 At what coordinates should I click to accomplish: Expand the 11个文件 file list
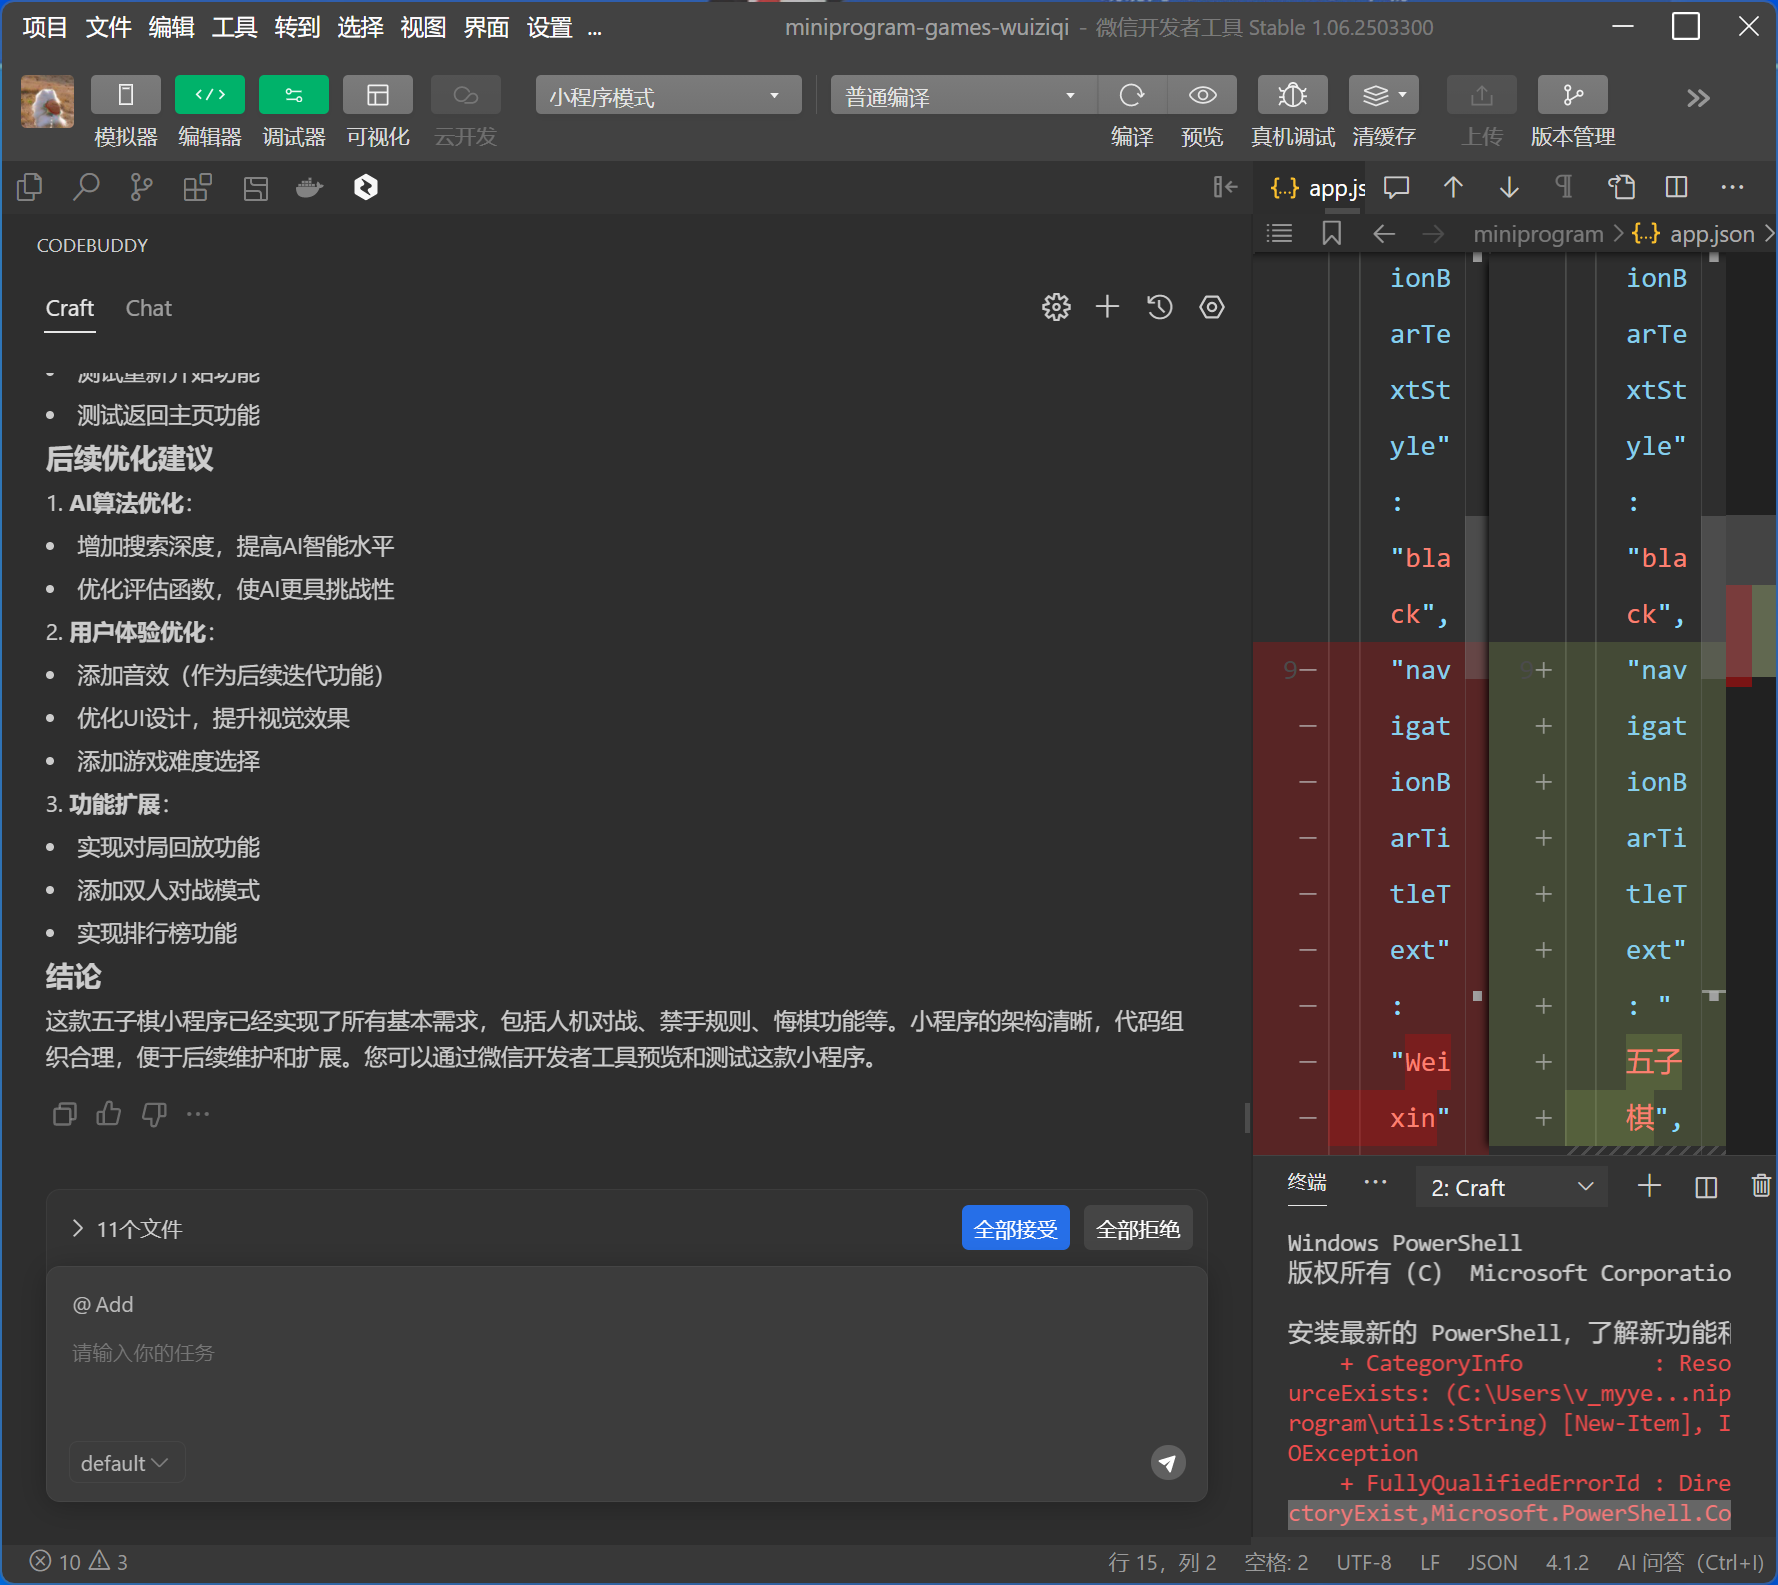click(78, 1229)
